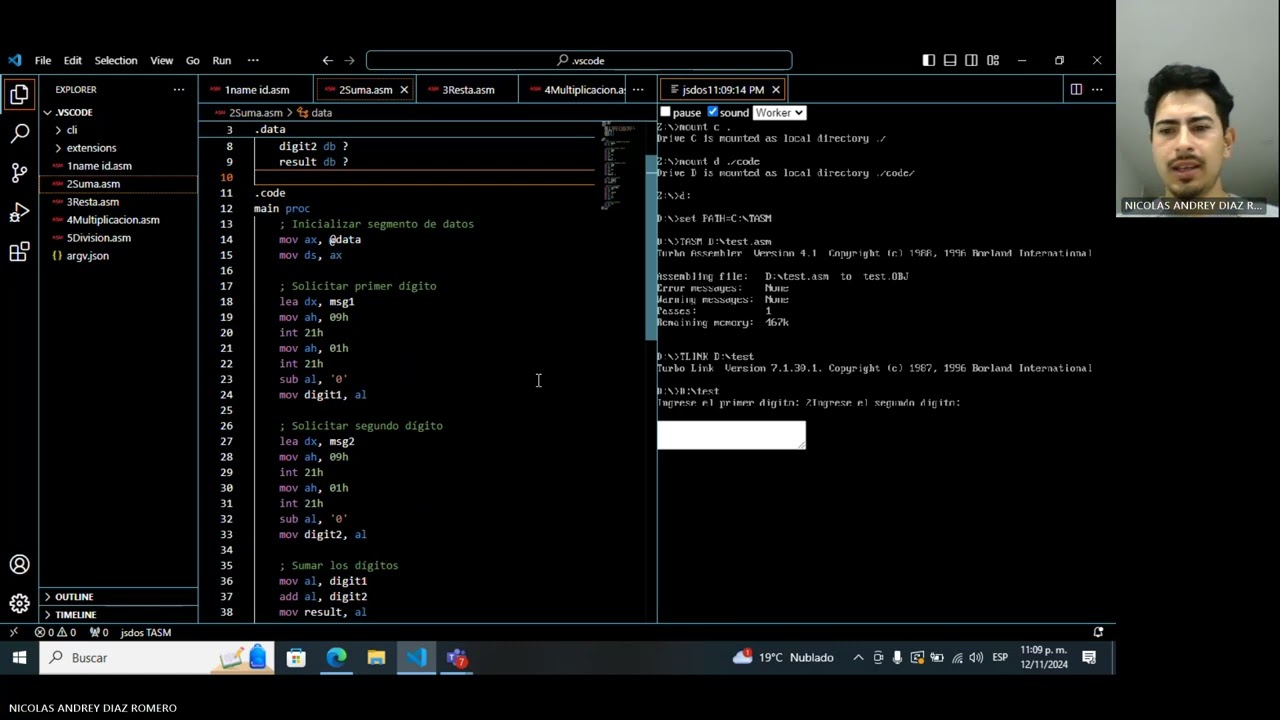
Task: Click the white input area in jsdos
Action: pyautogui.click(x=731, y=435)
